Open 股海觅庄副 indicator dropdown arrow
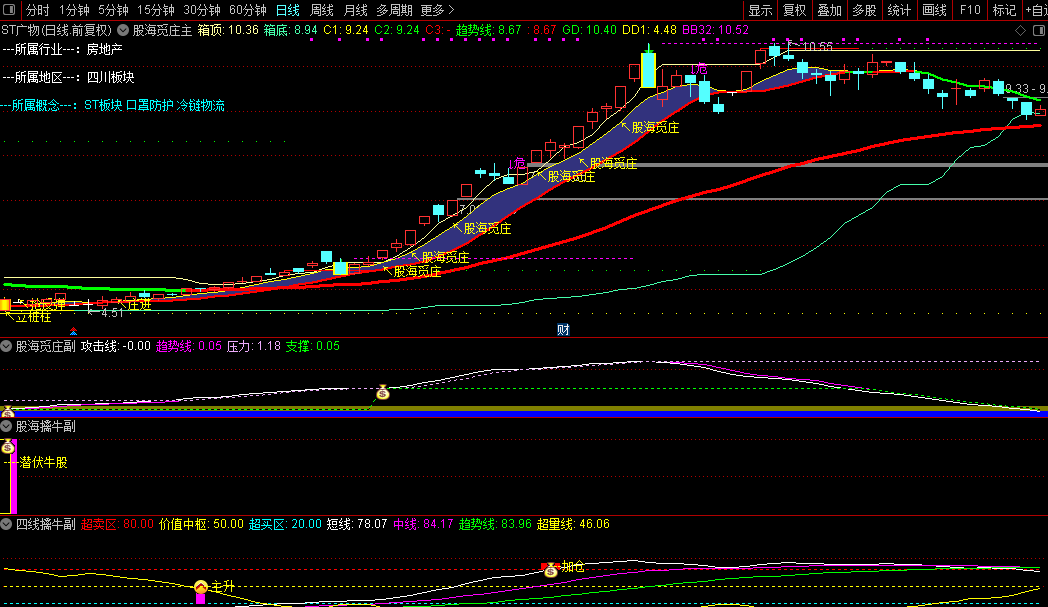 [6, 346]
